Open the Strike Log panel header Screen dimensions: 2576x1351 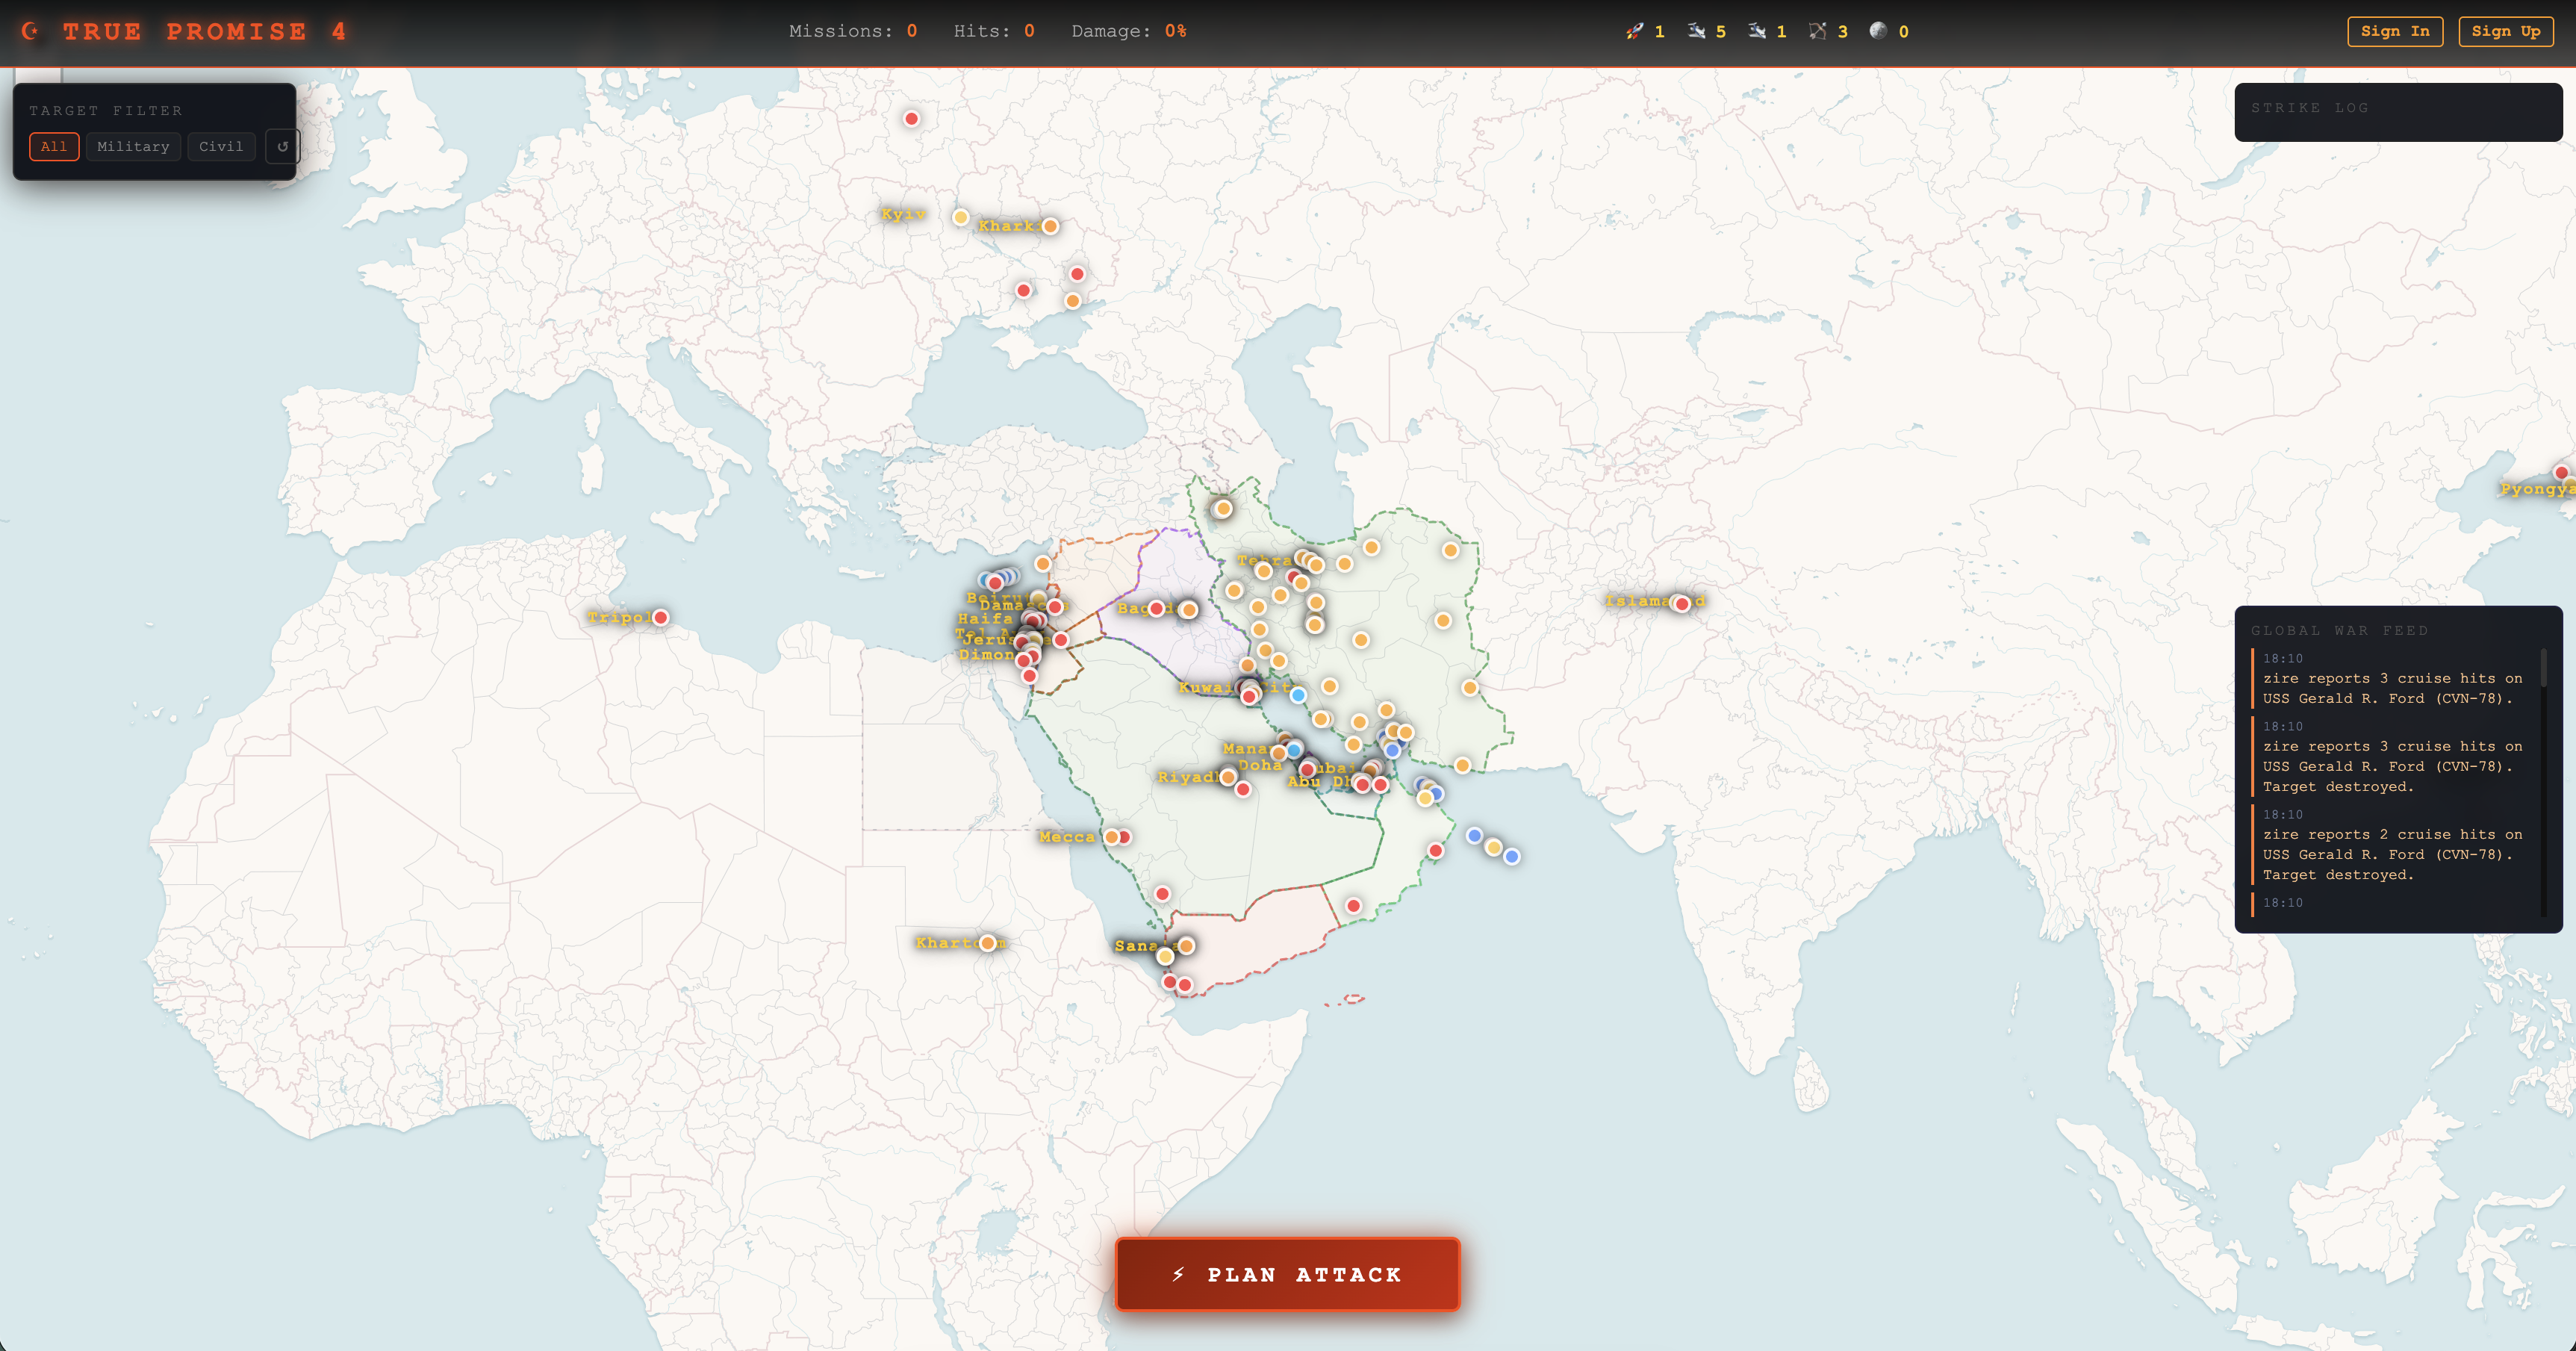coord(2309,108)
